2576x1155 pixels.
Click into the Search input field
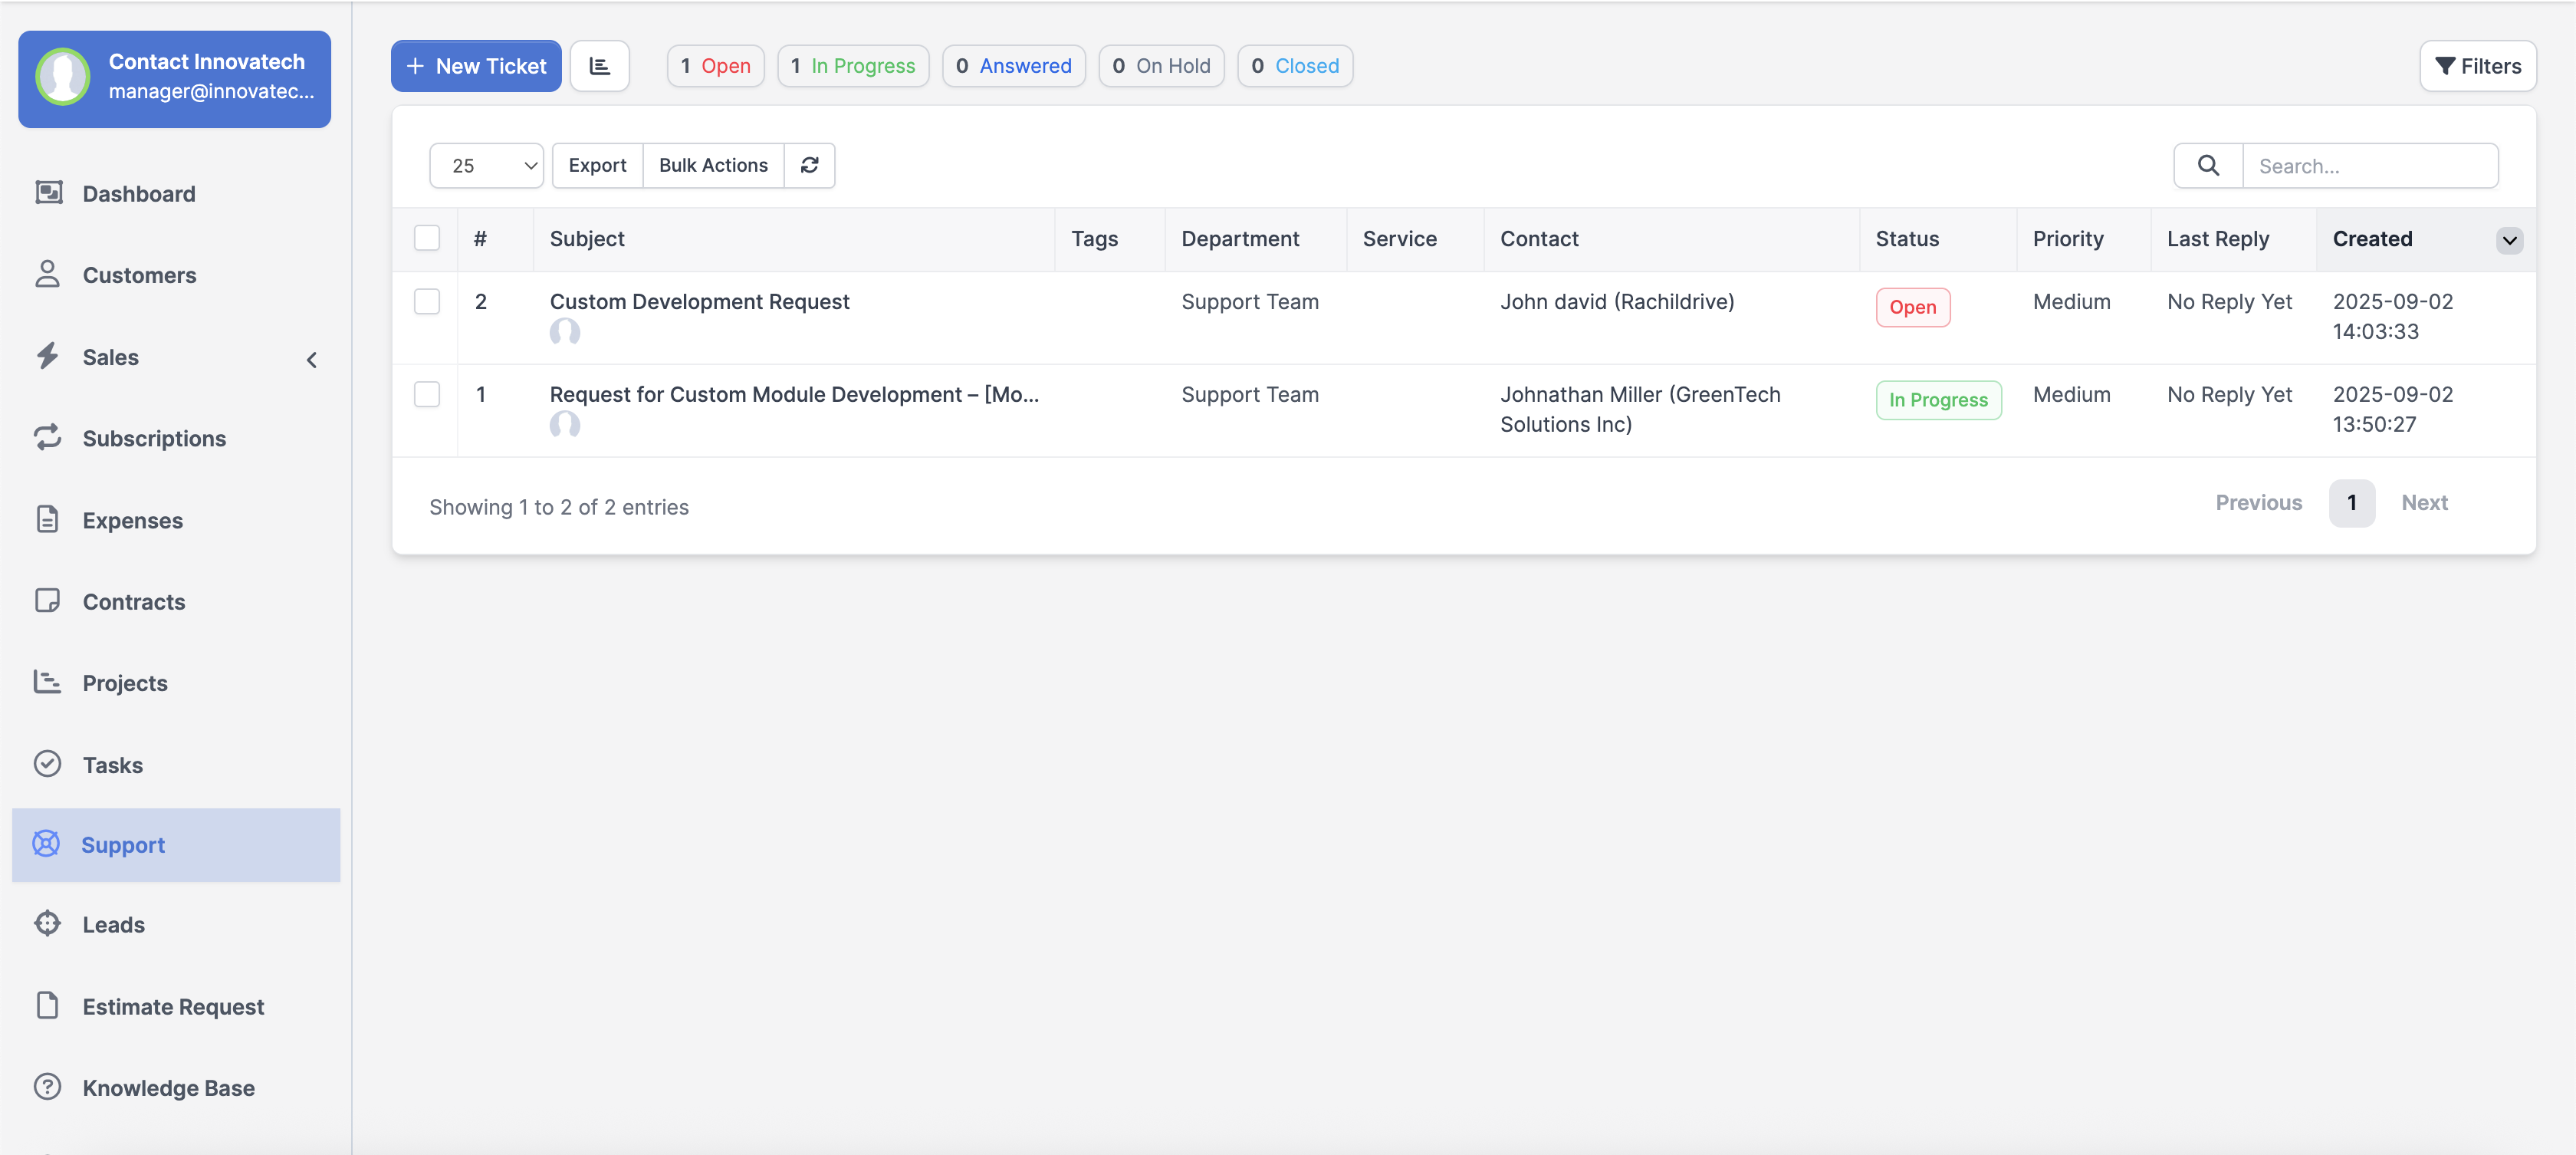point(2369,165)
